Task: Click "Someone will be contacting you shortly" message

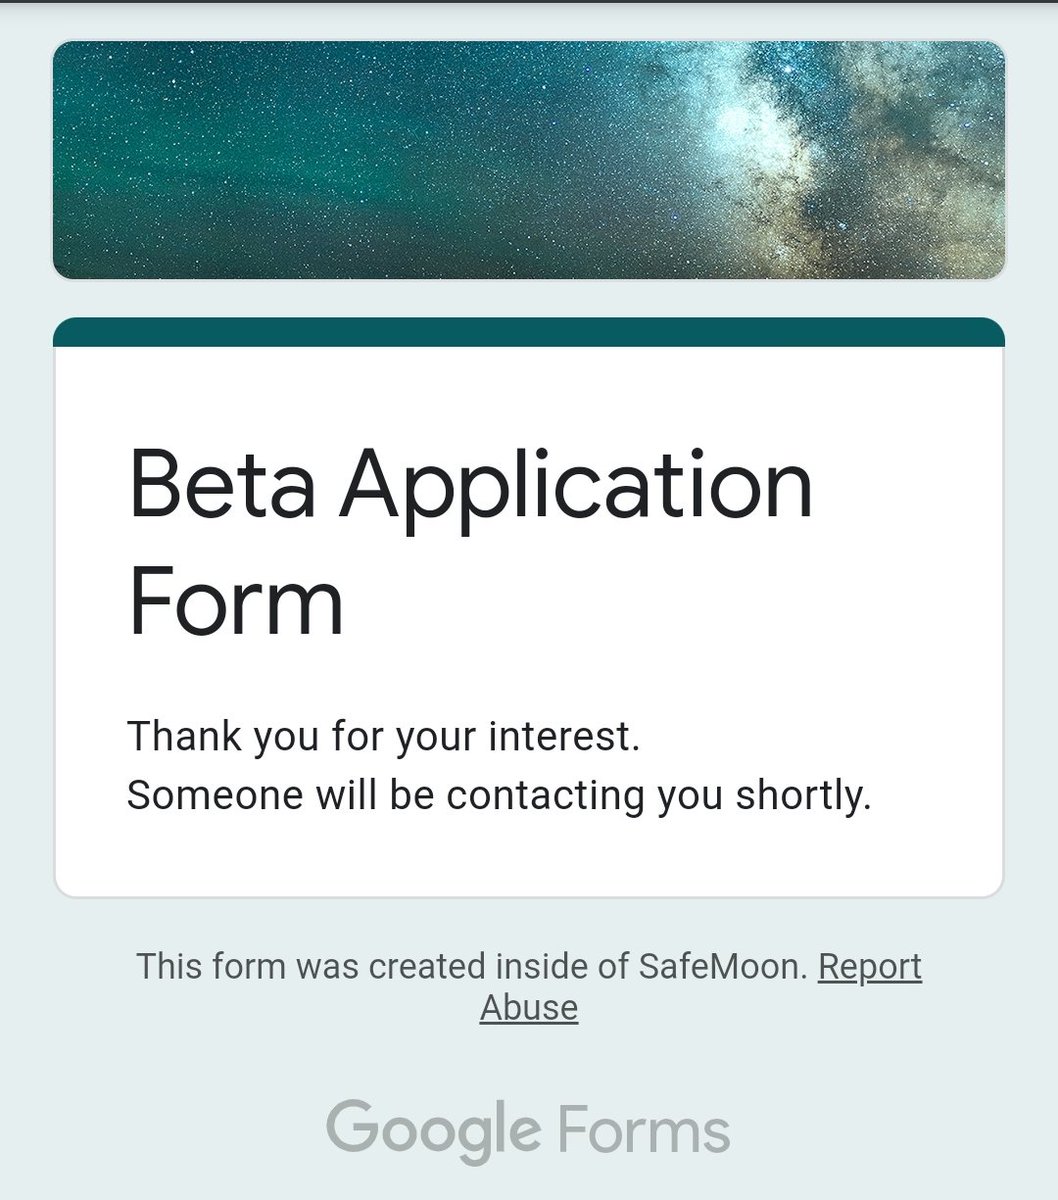Action: coord(499,795)
